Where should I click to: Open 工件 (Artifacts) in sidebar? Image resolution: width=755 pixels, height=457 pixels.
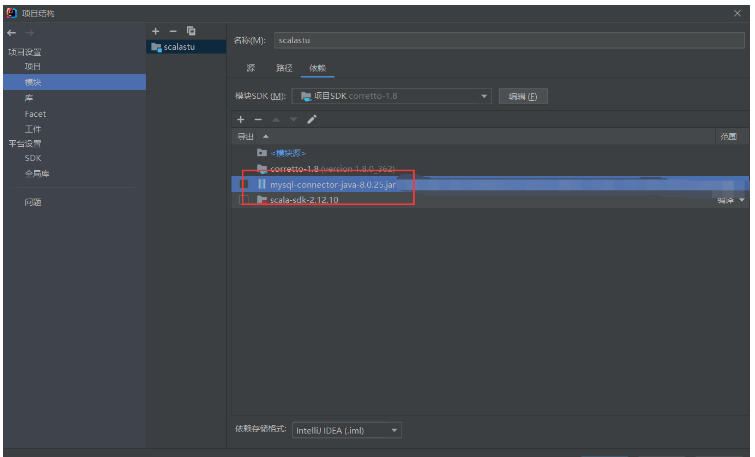(33, 129)
